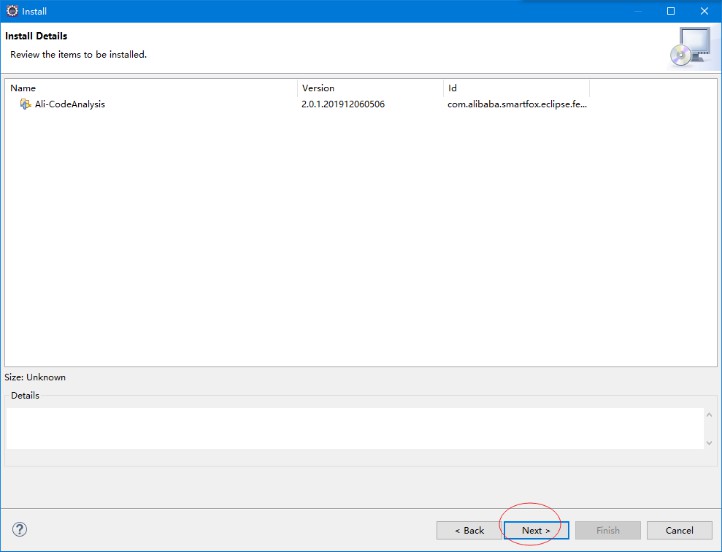Cancel the install wizard
The width and height of the screenshot is (722, 552).
(679, 530)
